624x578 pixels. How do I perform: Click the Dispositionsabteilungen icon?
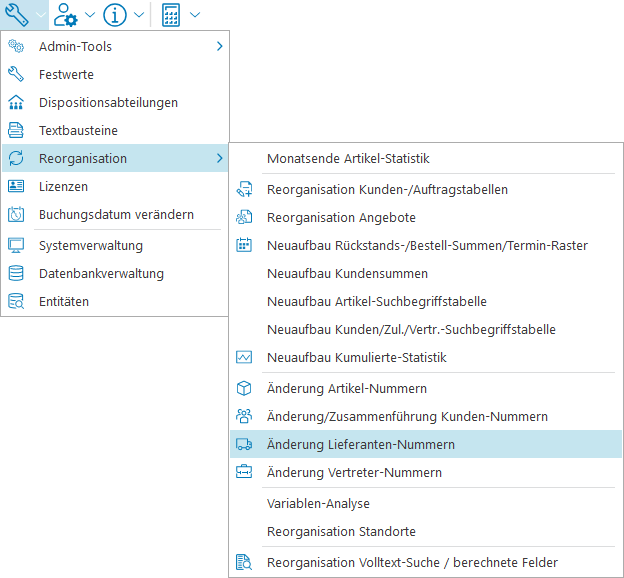(16, 102)
